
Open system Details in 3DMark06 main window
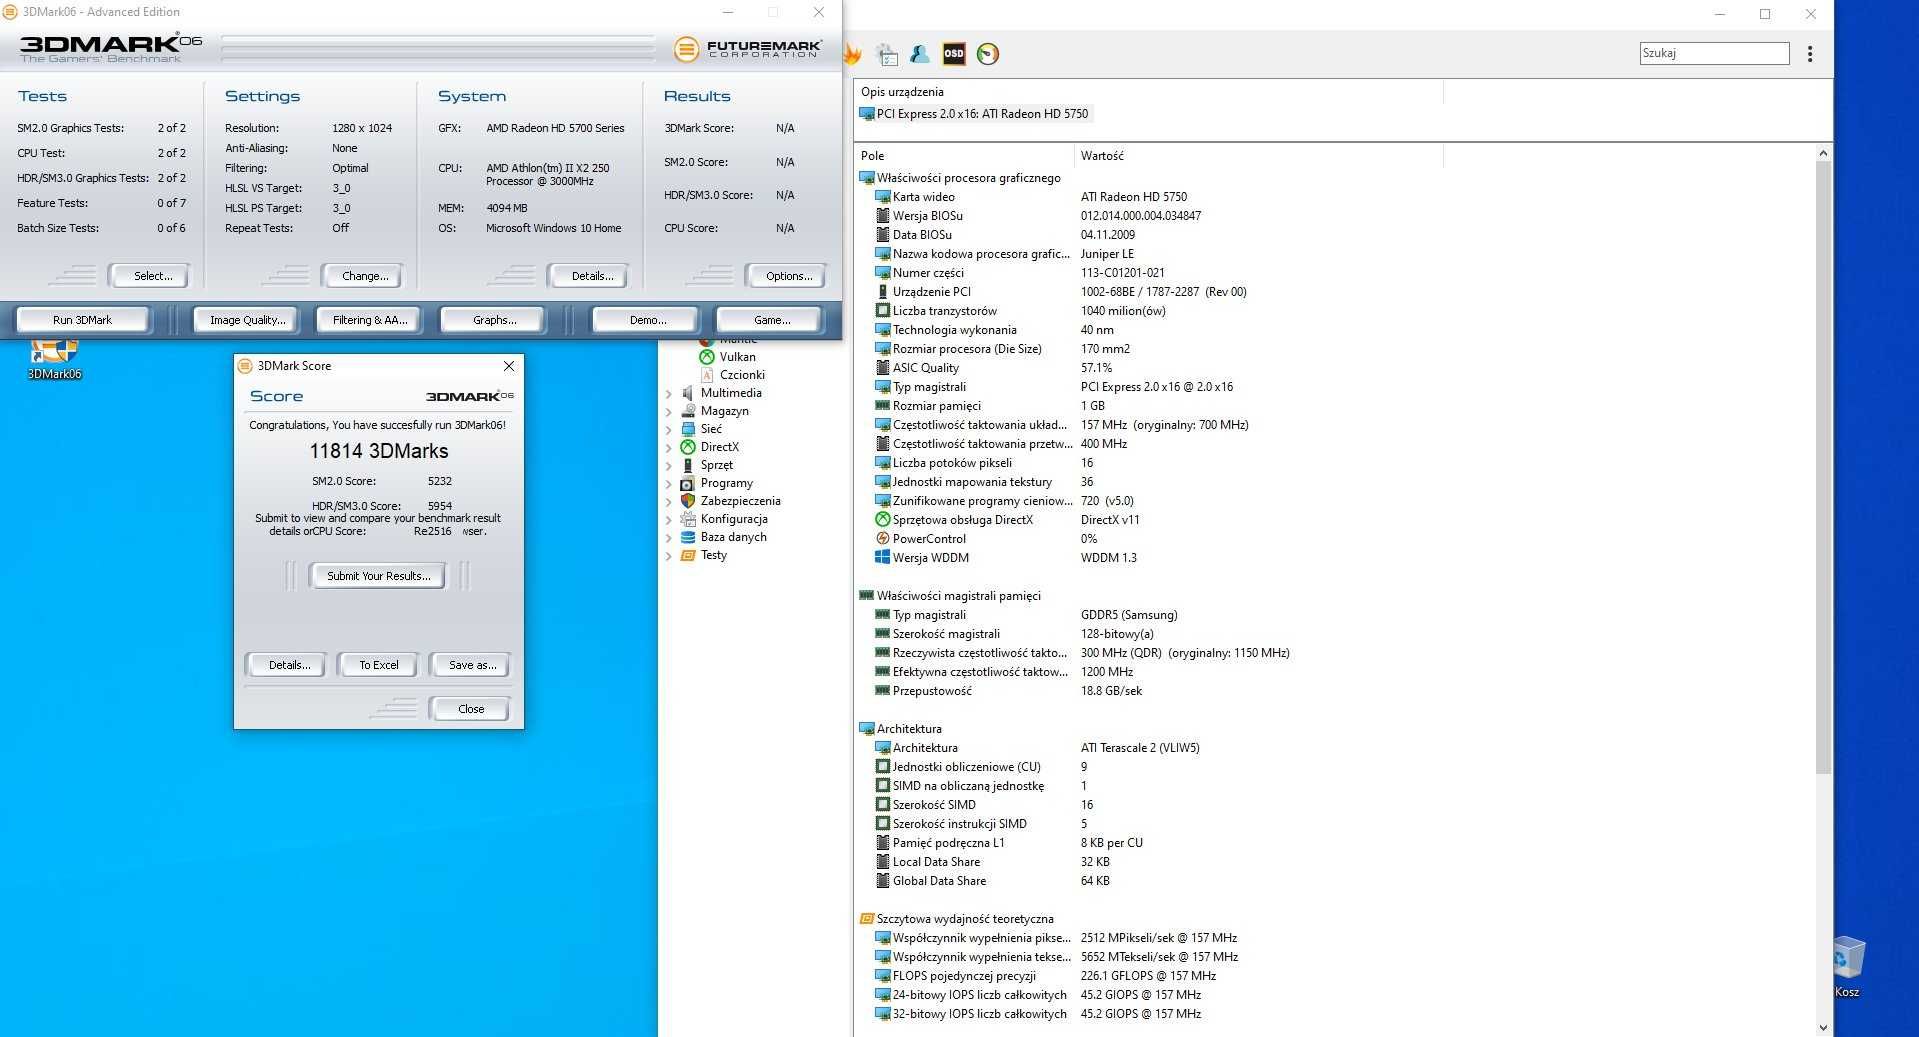pos(591,276)
